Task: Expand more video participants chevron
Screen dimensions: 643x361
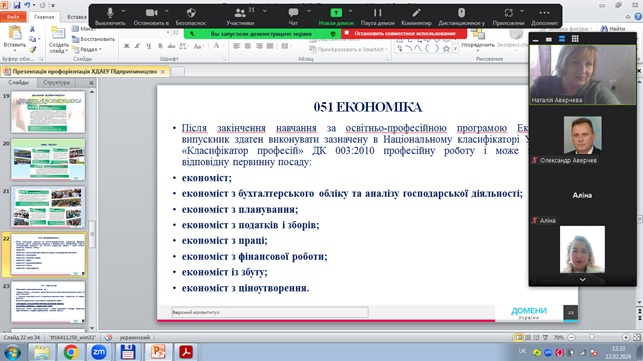Action: [582, 279]
